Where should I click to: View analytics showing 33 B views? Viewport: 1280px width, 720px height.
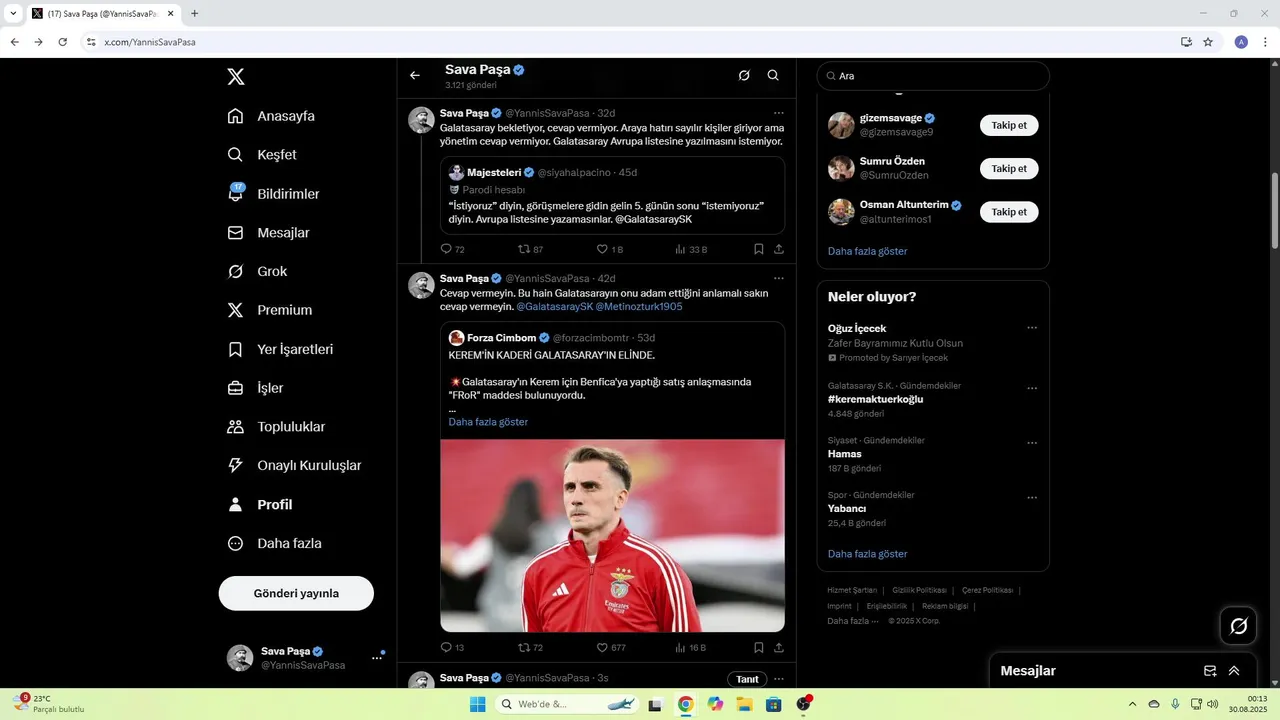tap(690, 249)
